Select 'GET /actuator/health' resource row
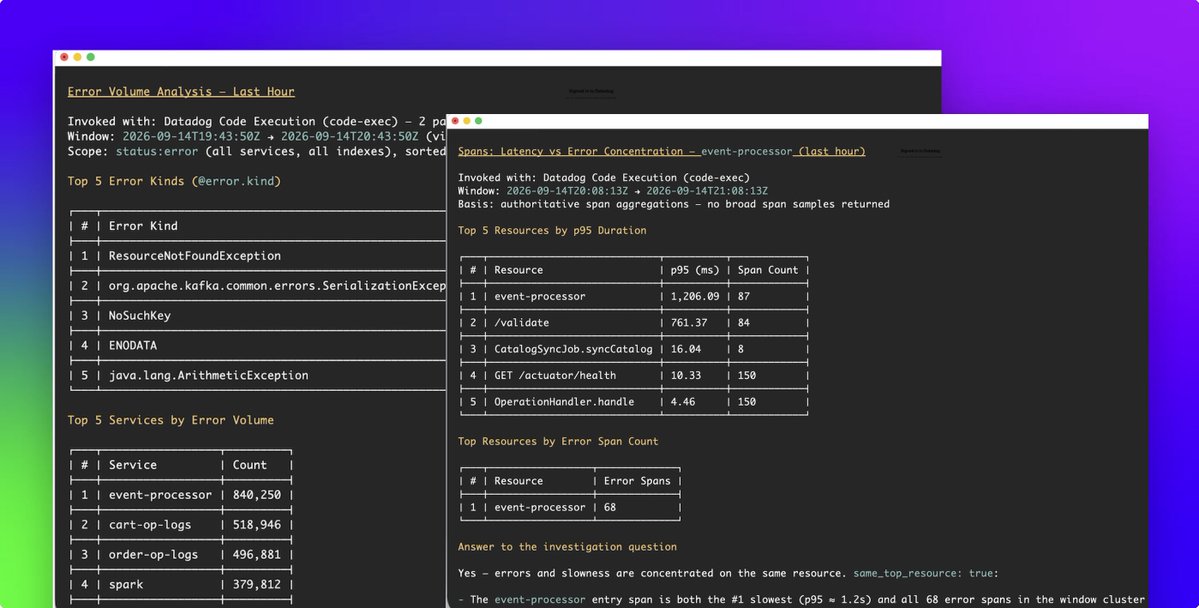This screenshot has height=608, width=1199. pos(634,376)
